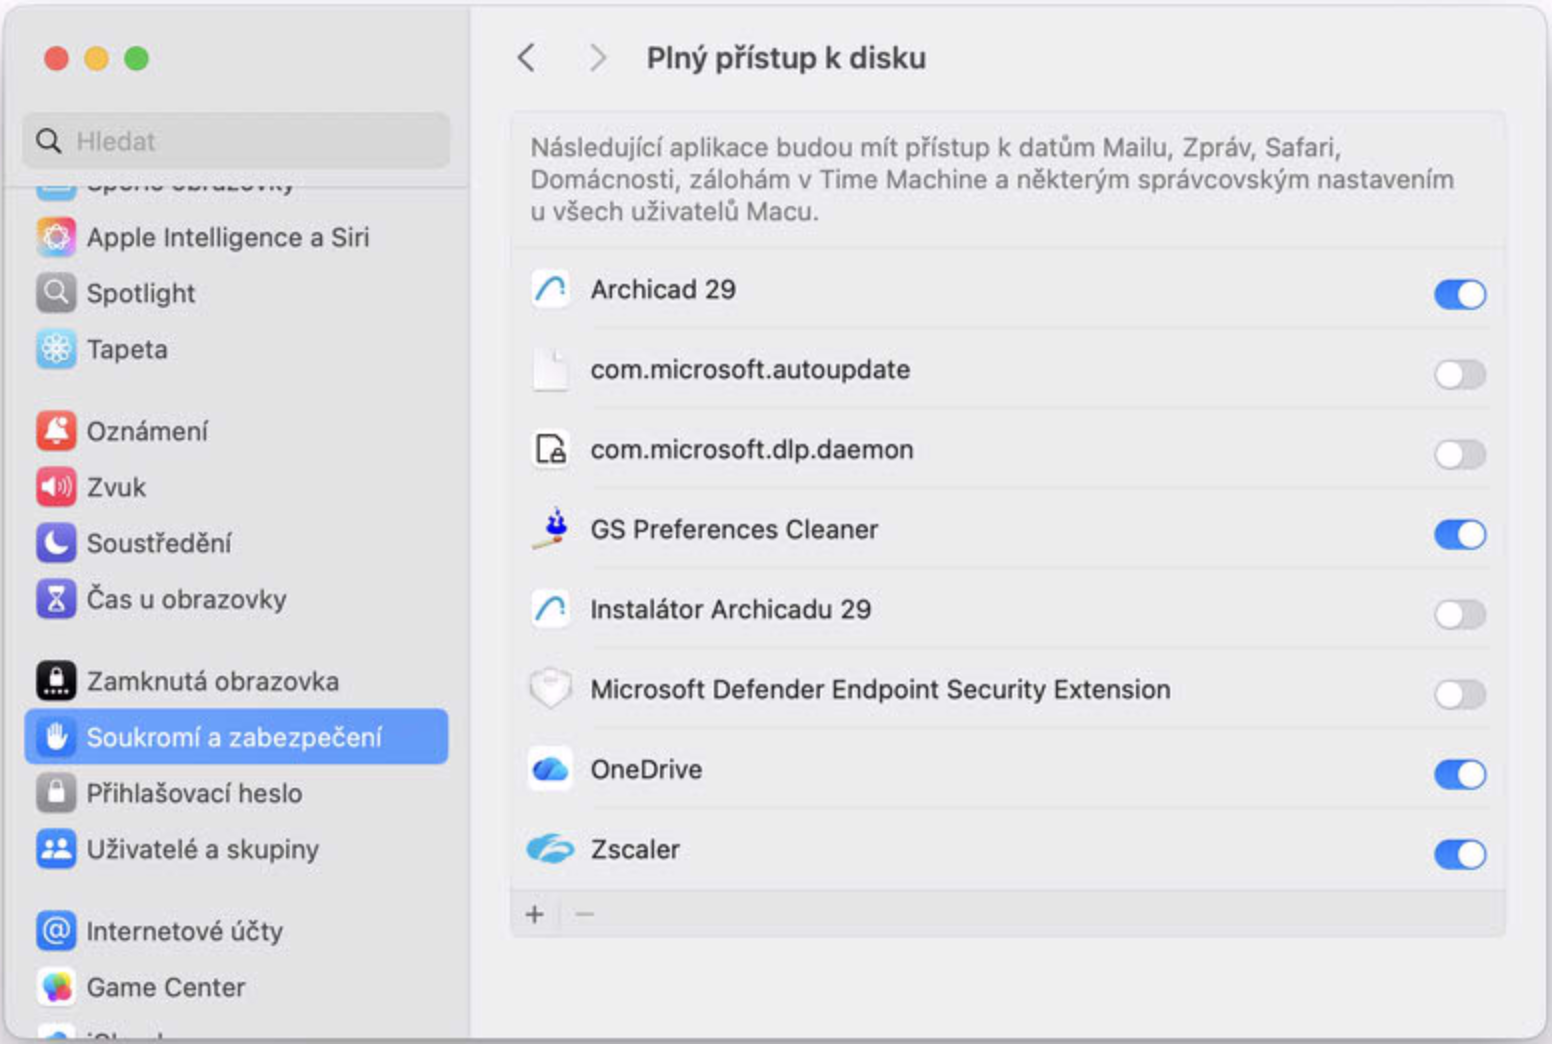
Task: Click the GS Preferences Cleaner icon
Action: (551, 529)
